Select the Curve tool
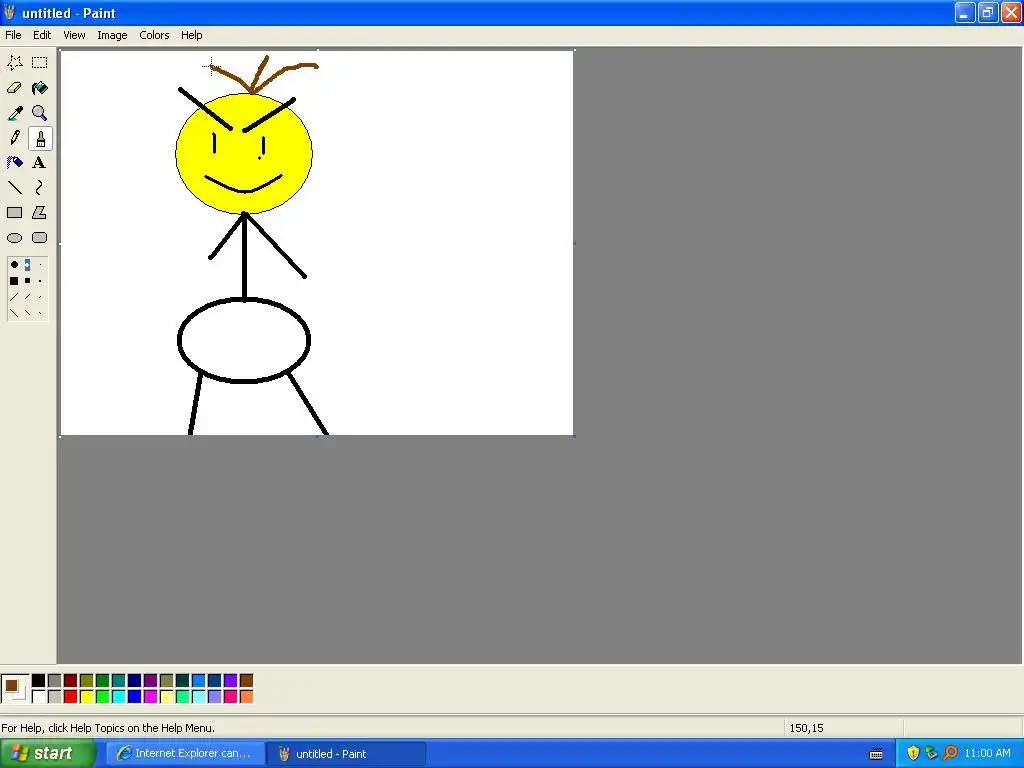Image resolution: width=1024 pixels, height=768 pixels. click(39, 188)
